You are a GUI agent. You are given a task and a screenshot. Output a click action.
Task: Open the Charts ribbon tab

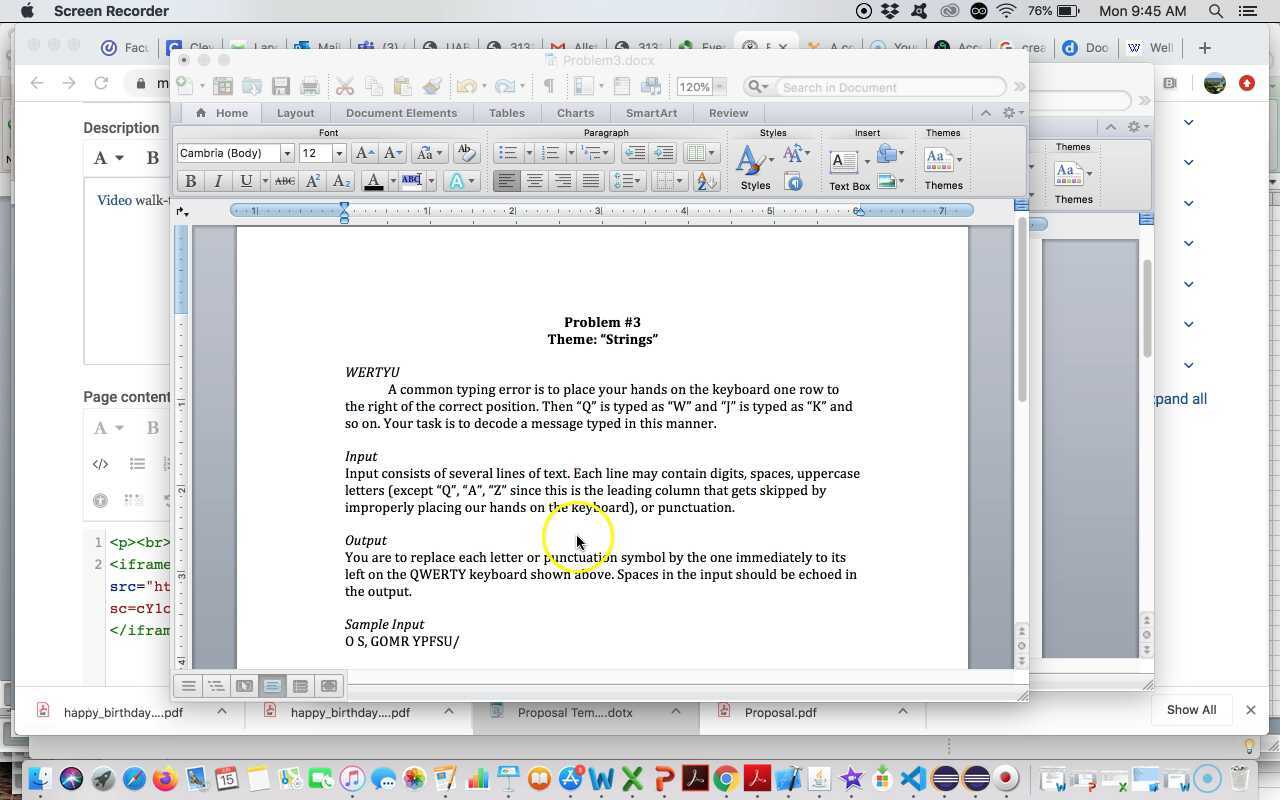(575, 113)
